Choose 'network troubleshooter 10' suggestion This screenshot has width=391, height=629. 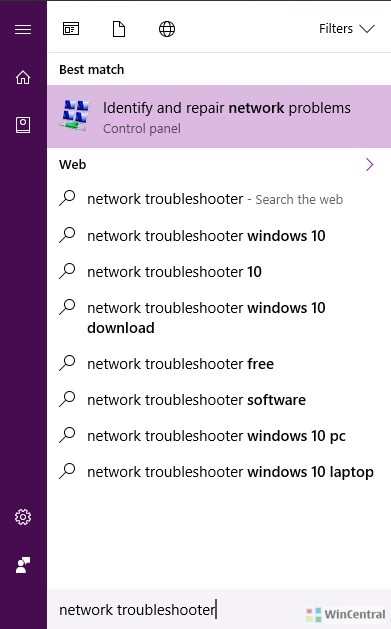pos(219,272)
